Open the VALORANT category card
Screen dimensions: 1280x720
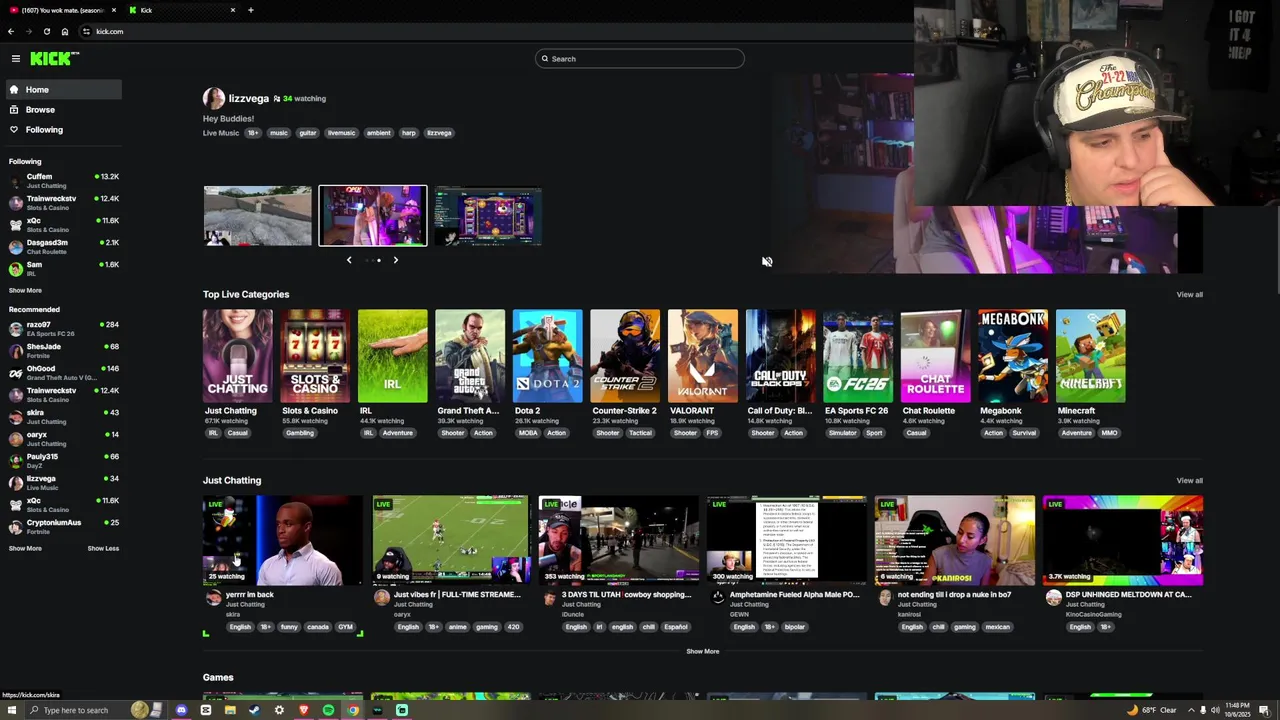click(702, 356)
